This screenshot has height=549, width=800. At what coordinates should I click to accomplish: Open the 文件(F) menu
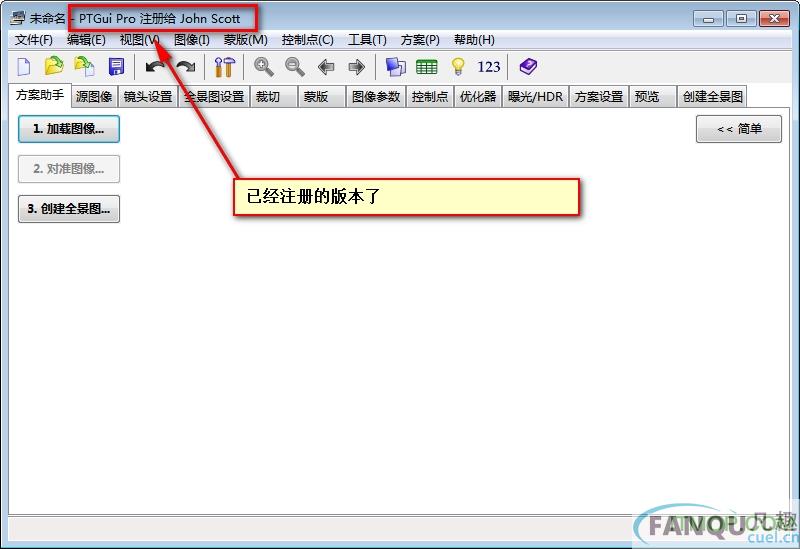pyautogui.click(x=34, y=40)
